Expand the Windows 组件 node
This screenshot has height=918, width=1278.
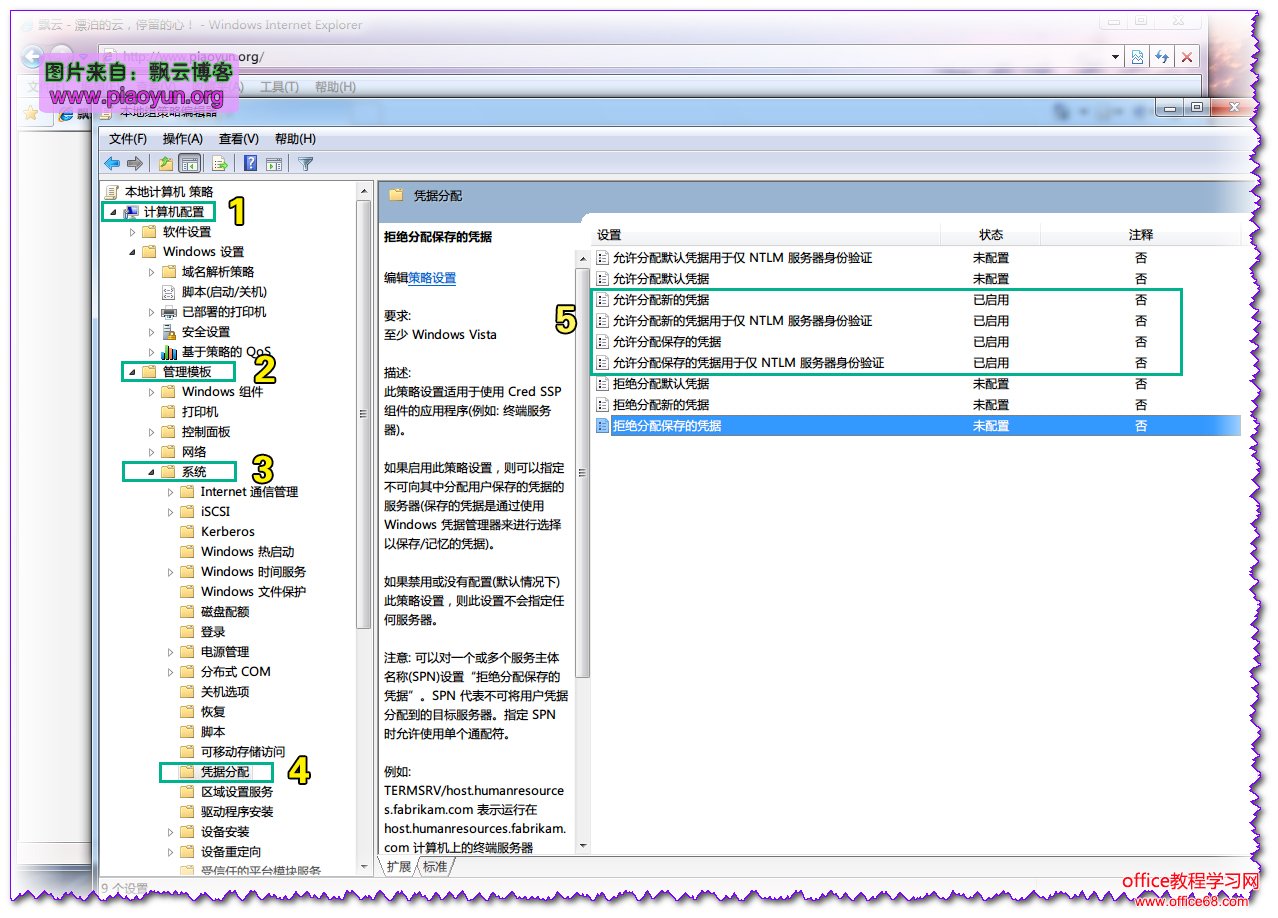pyautogui.click(x=151, y=392)
